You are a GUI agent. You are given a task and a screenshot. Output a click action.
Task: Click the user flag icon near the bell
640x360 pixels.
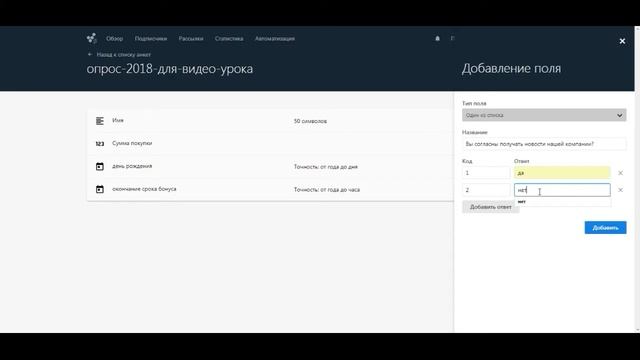452,38
